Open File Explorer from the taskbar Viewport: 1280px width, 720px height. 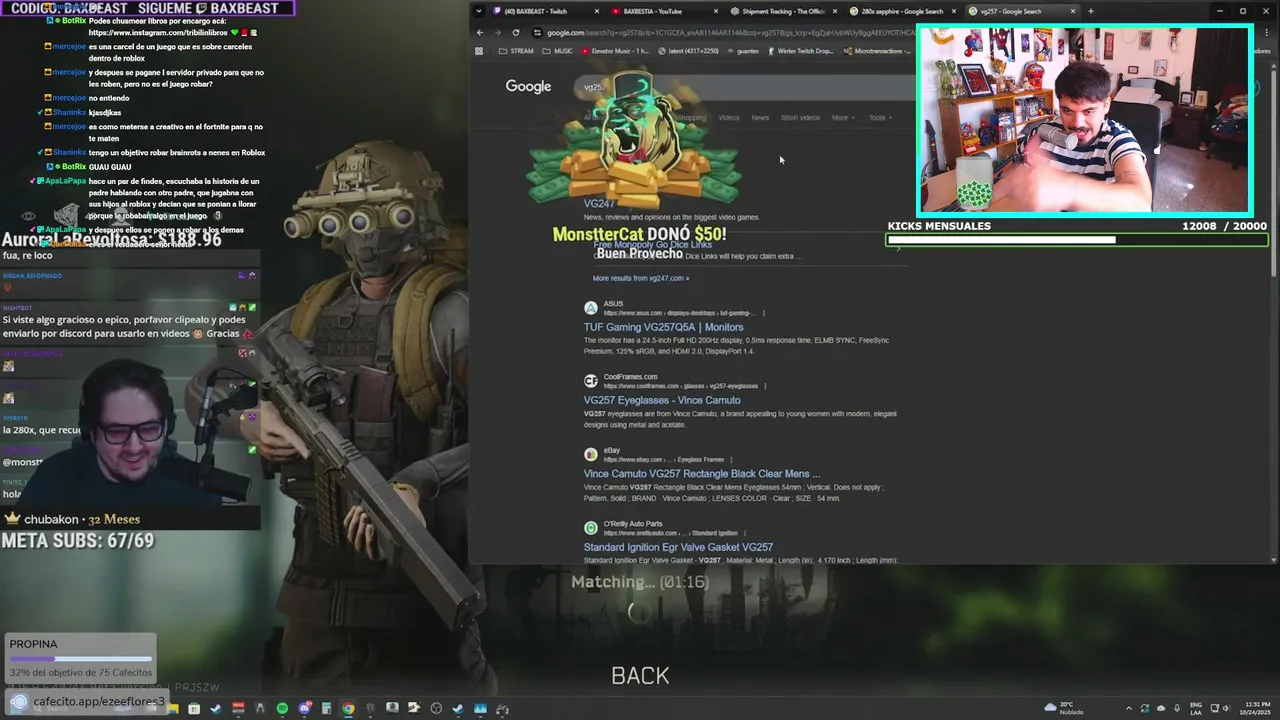[174, 709]
